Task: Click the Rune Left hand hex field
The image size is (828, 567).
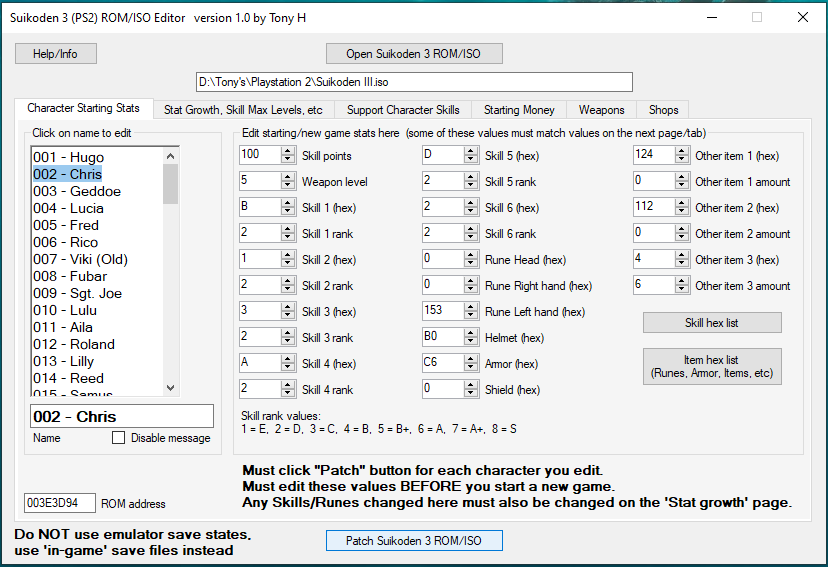Action: (x=444, y=311)
